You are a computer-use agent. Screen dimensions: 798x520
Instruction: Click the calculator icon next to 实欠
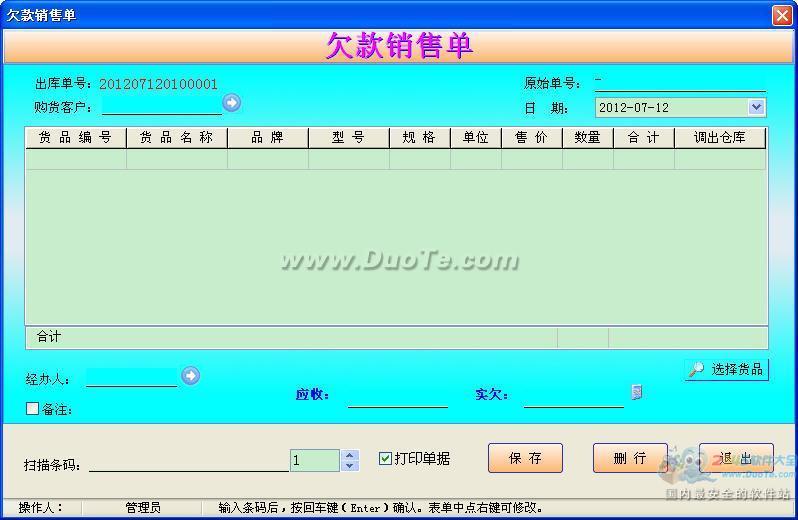click(637, 392)
